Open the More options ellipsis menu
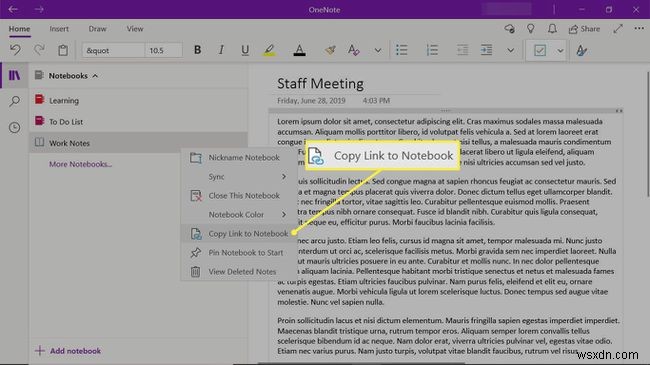The height and width of the screenshot is (365, 650). point(639,29)
